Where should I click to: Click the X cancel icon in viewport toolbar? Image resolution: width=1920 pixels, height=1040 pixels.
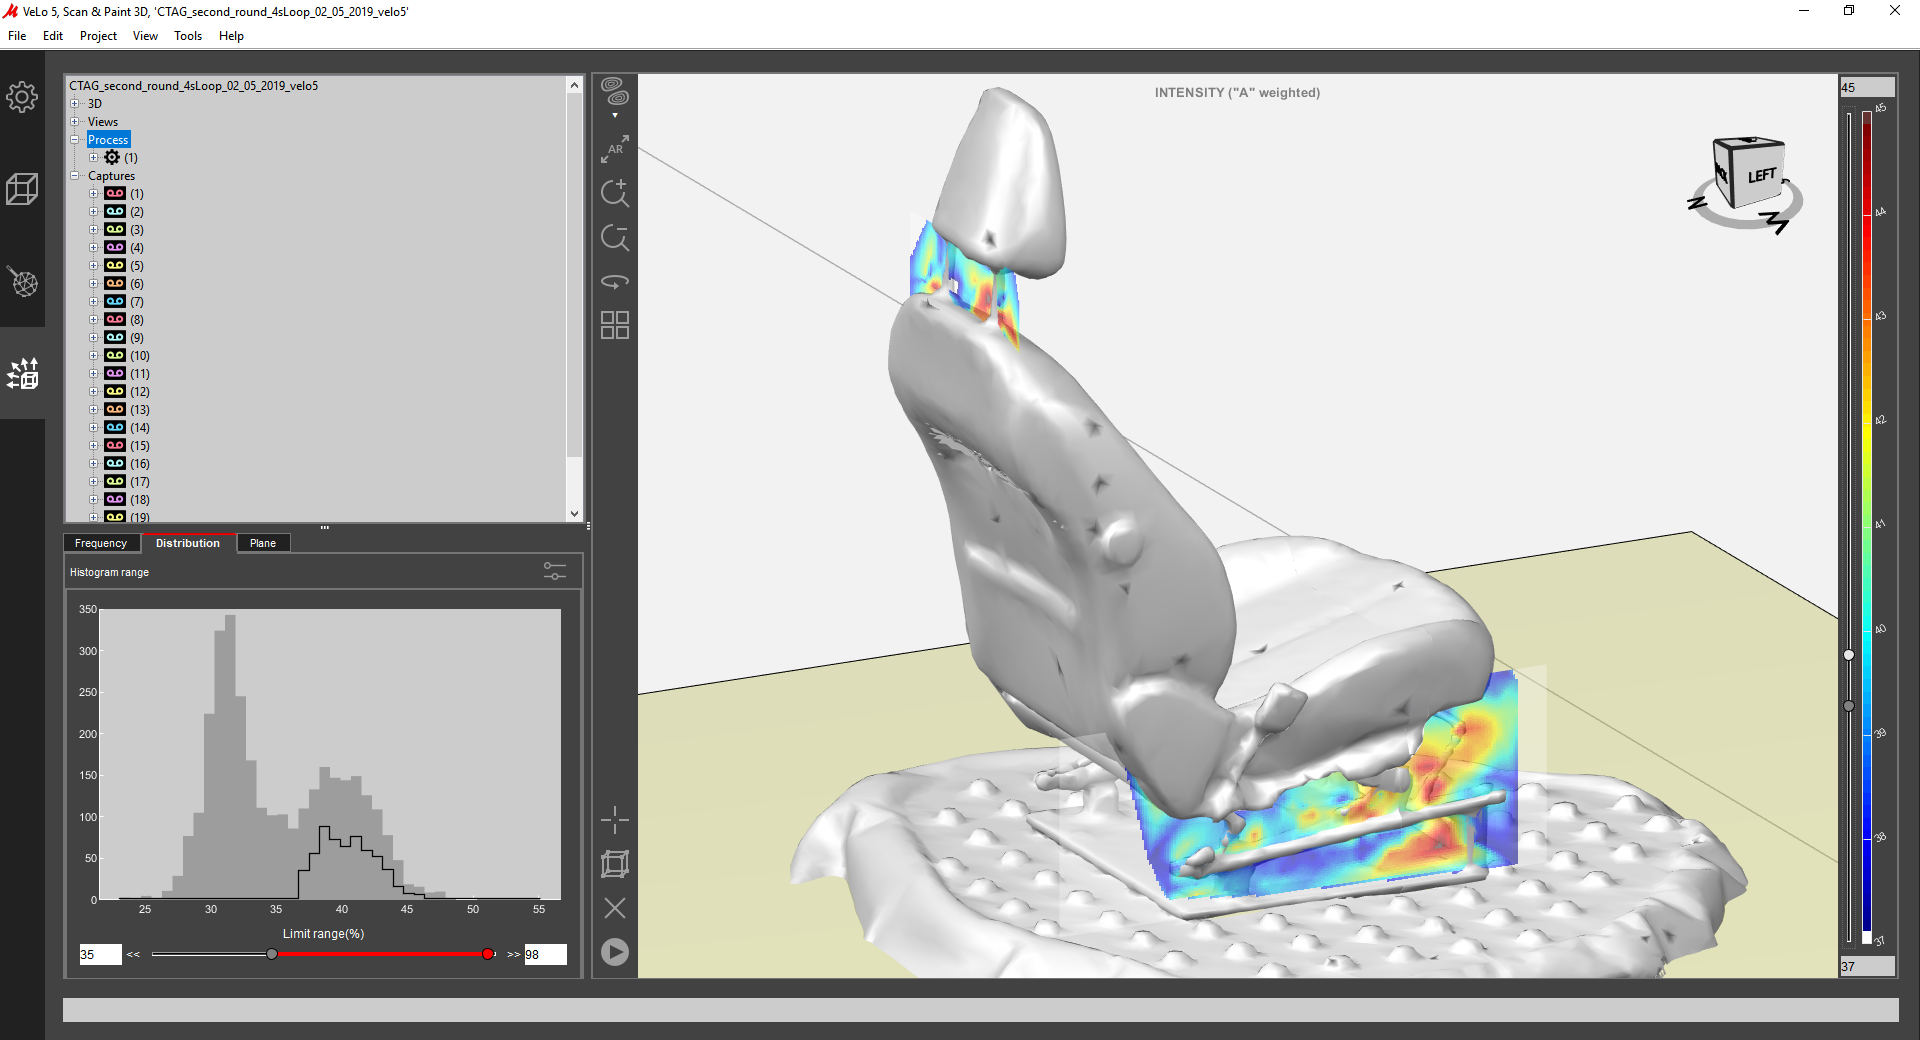click(x=615, y=908)
